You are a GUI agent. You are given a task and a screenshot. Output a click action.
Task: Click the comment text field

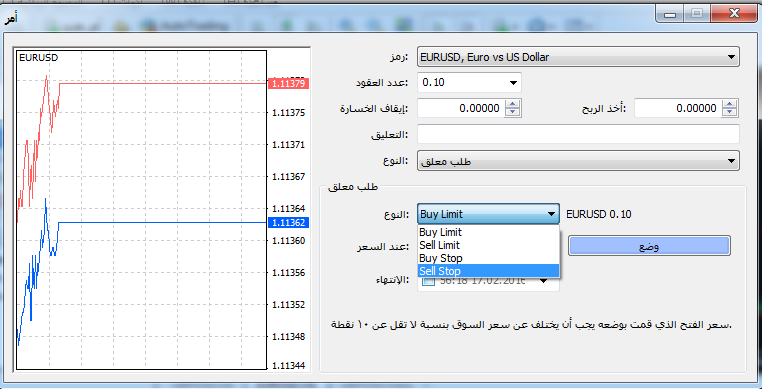[x=578, y=134]
